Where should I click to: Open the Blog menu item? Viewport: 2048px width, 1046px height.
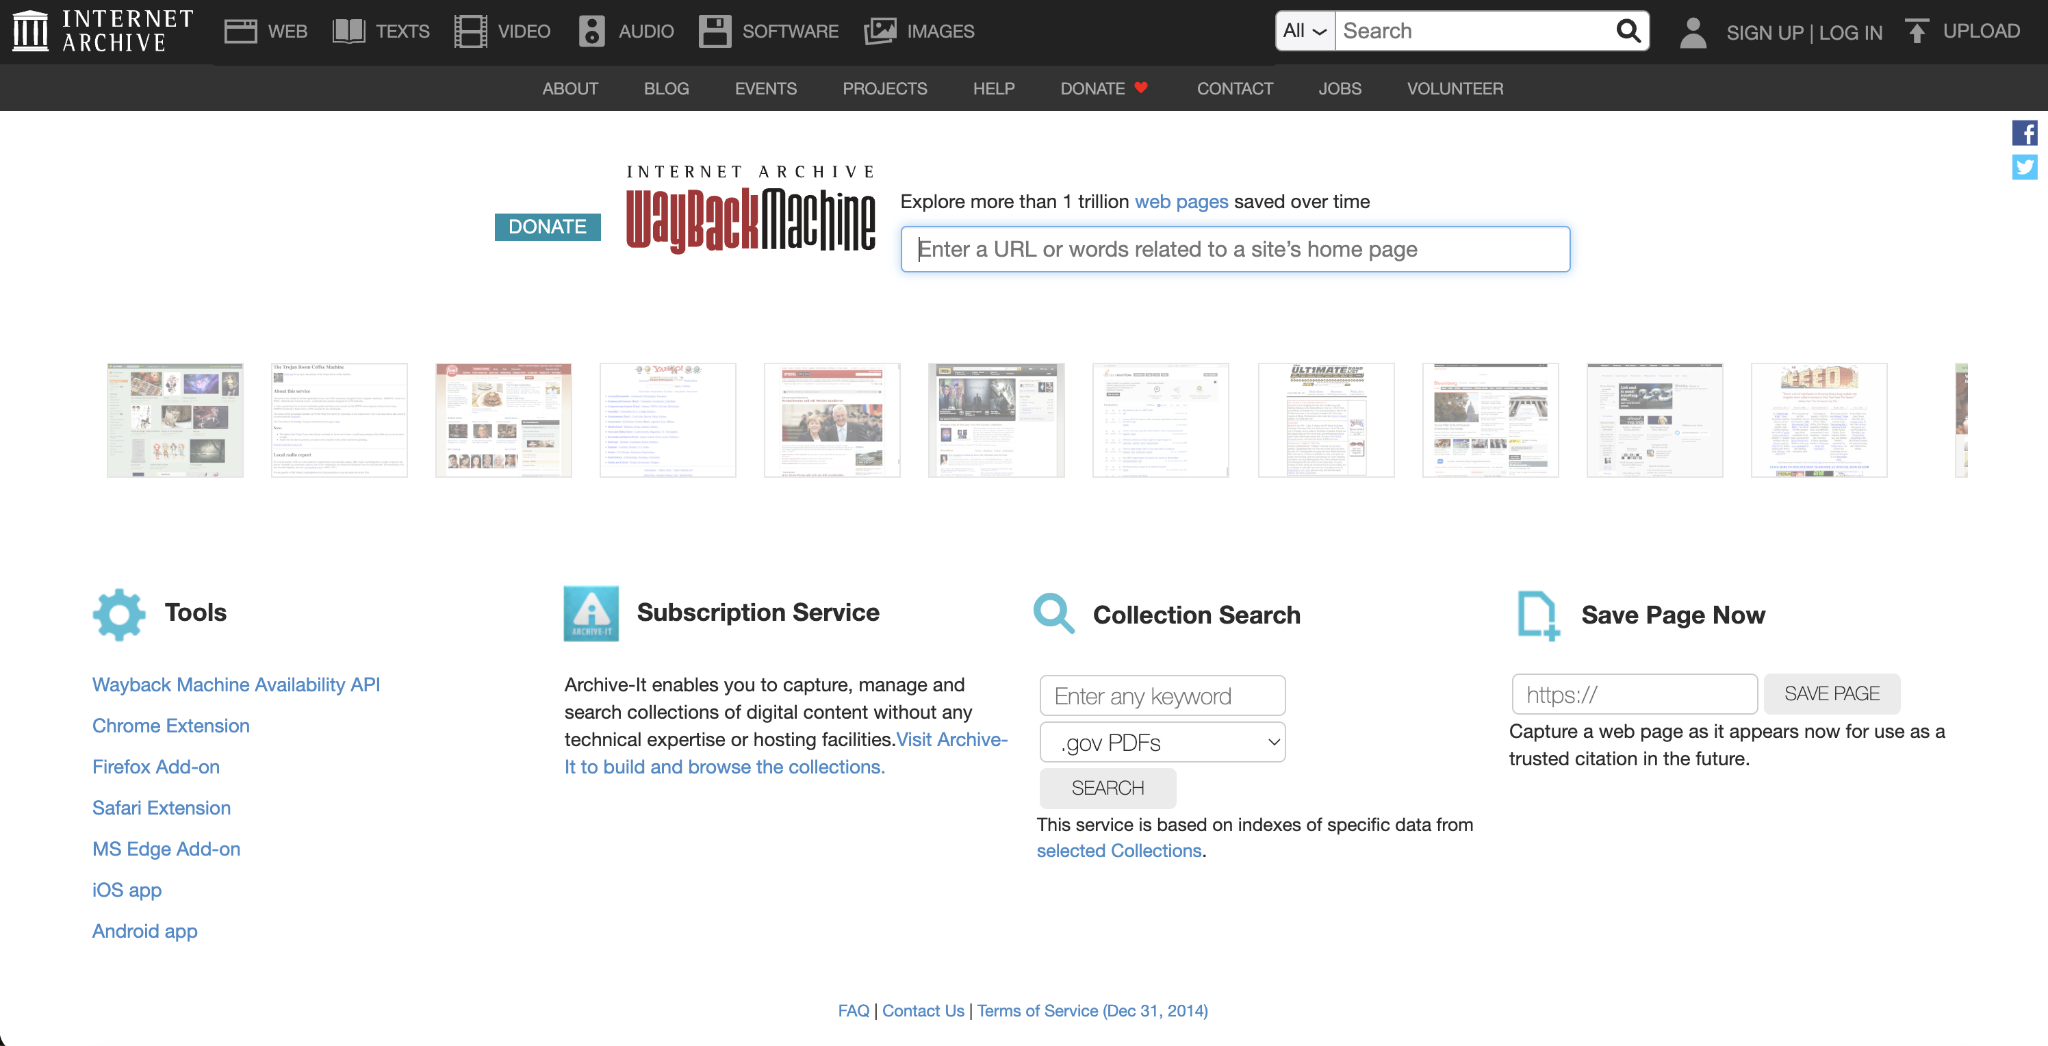[666, 89]
